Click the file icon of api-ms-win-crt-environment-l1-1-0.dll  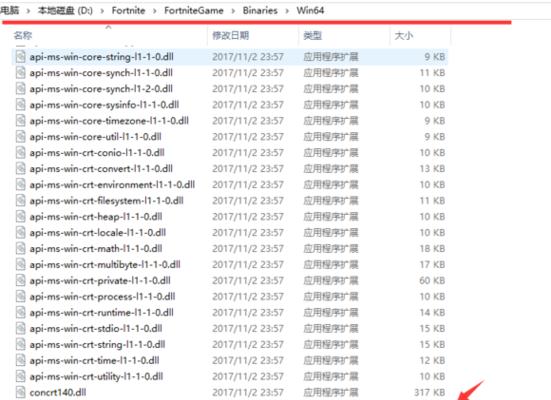(x=21, y=185)
